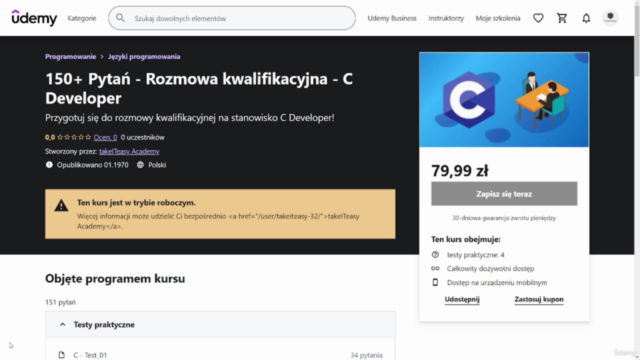Click the warning triangle icon in banner
The image size is (640, 360).
pos(61,205)
